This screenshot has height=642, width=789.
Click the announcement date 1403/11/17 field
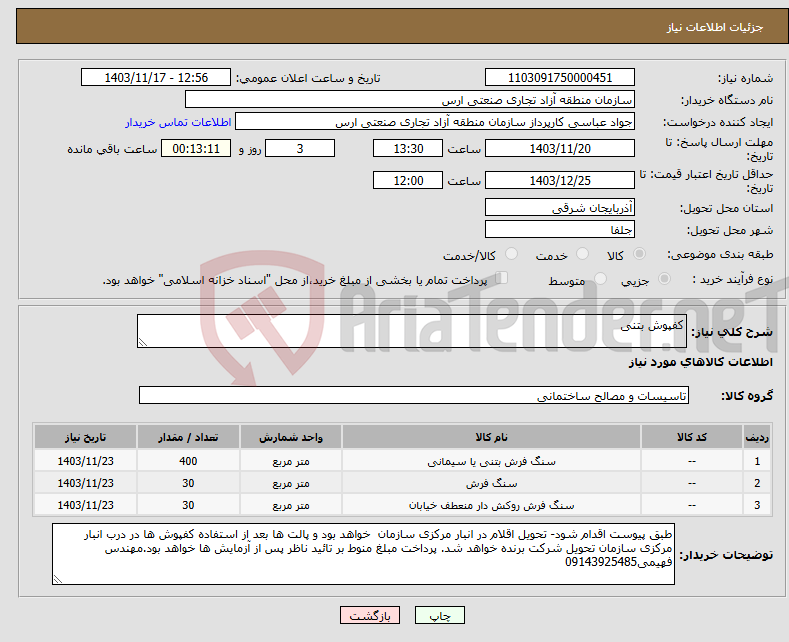click(155, 77)
